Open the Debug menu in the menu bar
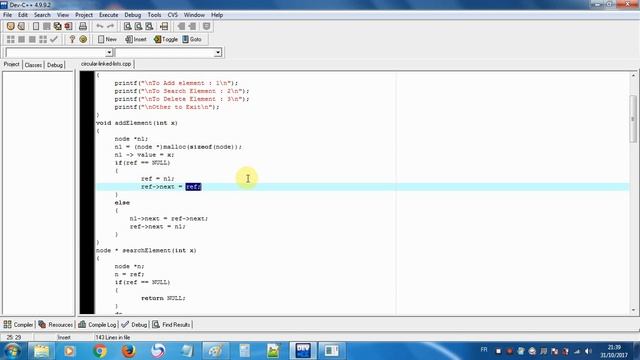The height and width of the screenshot is (360, 640). pos(133,15)
